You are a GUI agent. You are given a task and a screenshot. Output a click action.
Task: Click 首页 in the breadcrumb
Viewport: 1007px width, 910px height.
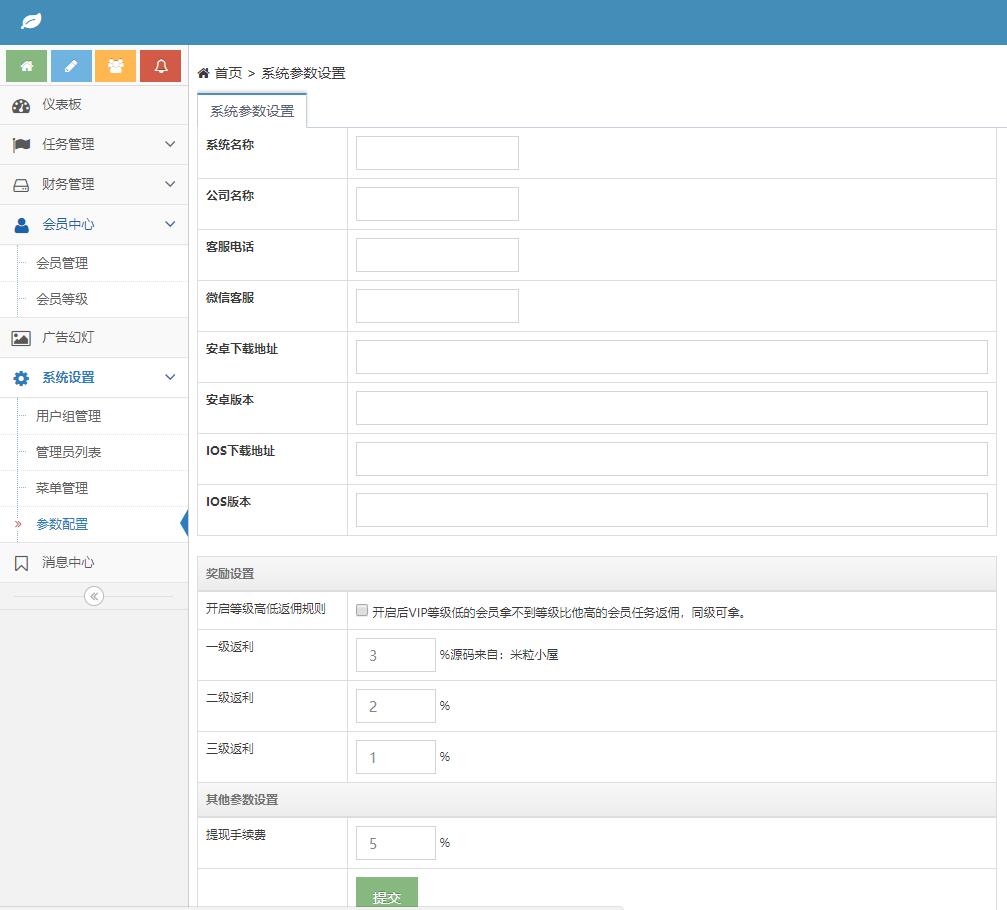click(228, 73)
